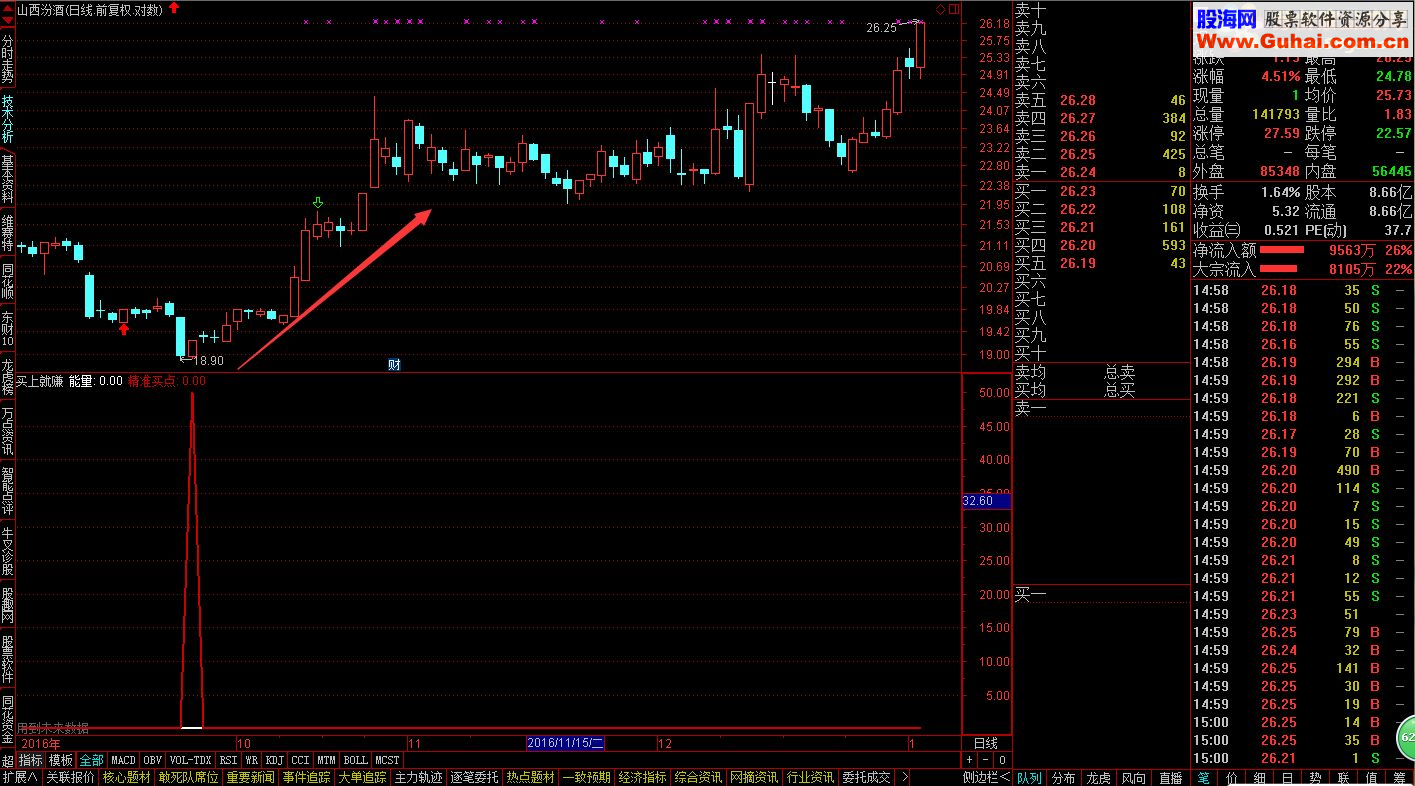1415x786 pixels.
Task: Select the MTM indicator
Action: click(326, 761)
